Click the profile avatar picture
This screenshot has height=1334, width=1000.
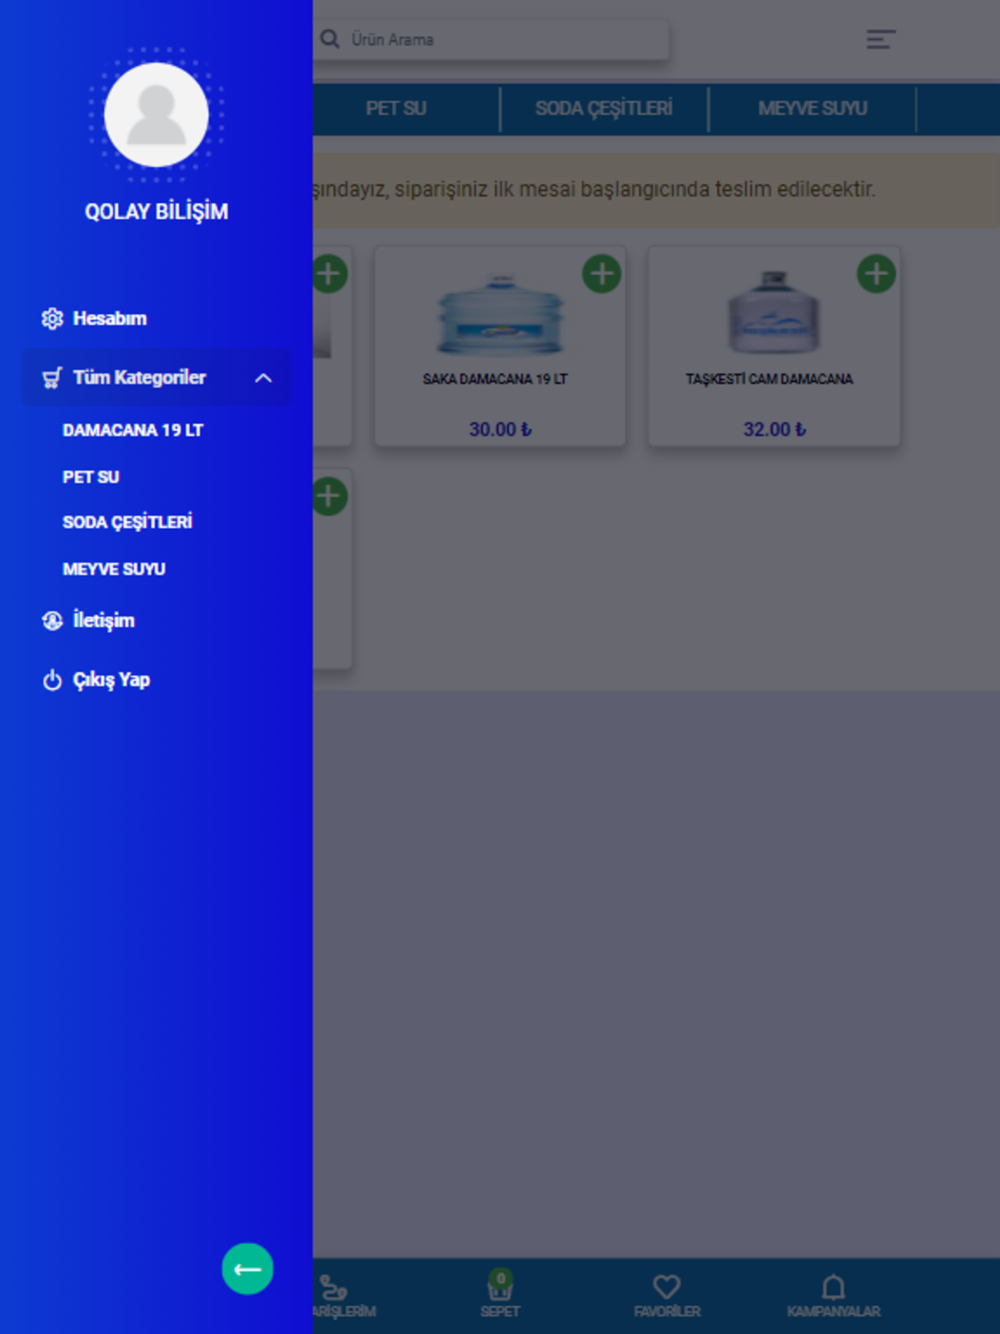pyautogui.click(x=156, y=115)
